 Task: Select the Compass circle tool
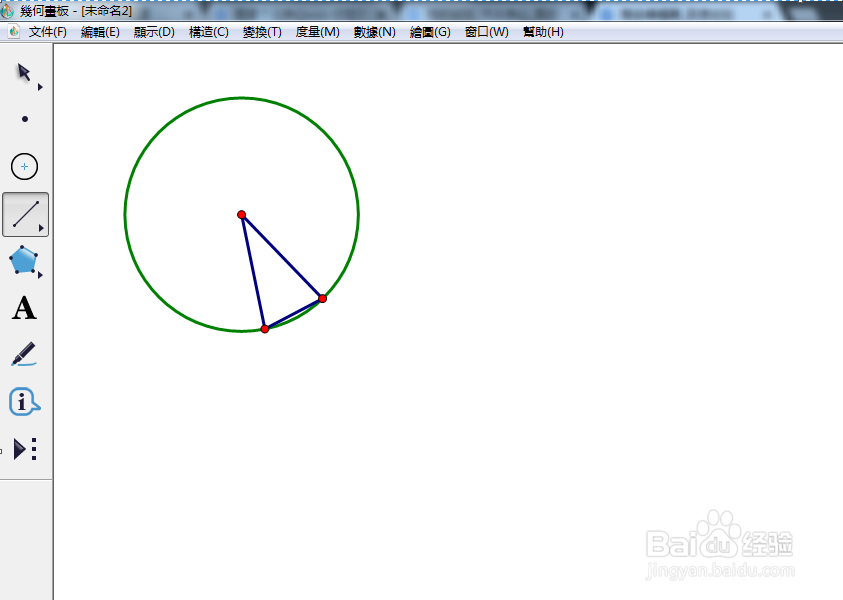tap(24, 167)
